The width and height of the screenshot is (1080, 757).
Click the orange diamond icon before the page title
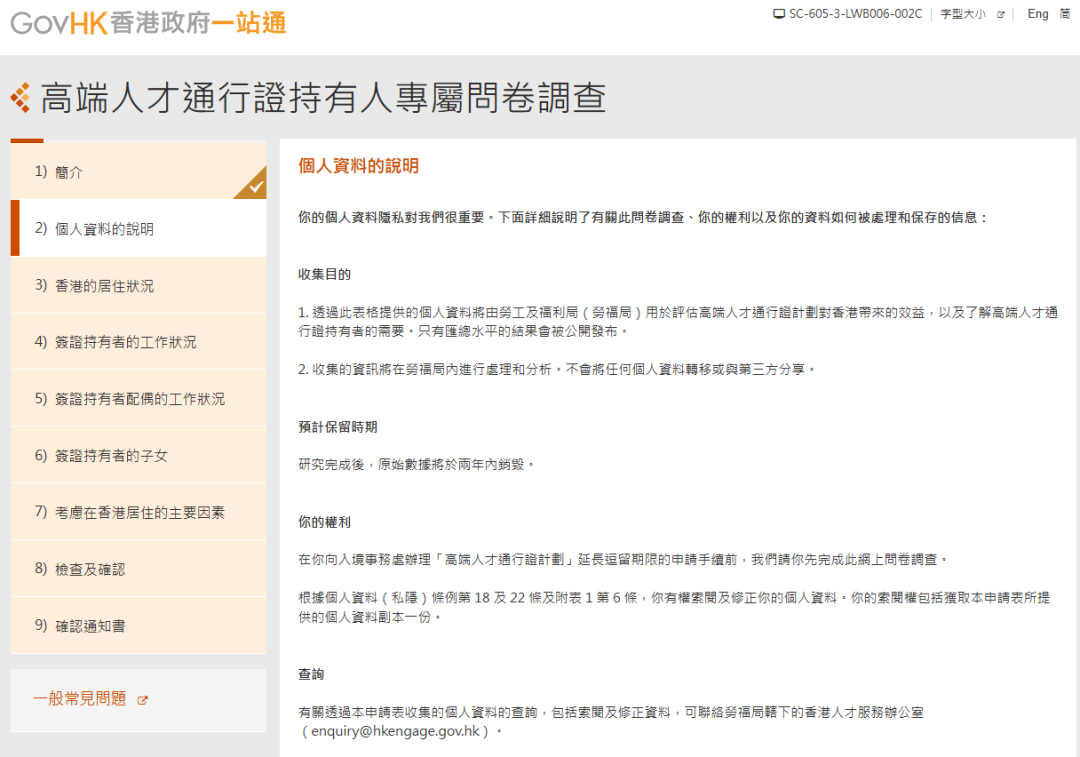coord(21,98)
